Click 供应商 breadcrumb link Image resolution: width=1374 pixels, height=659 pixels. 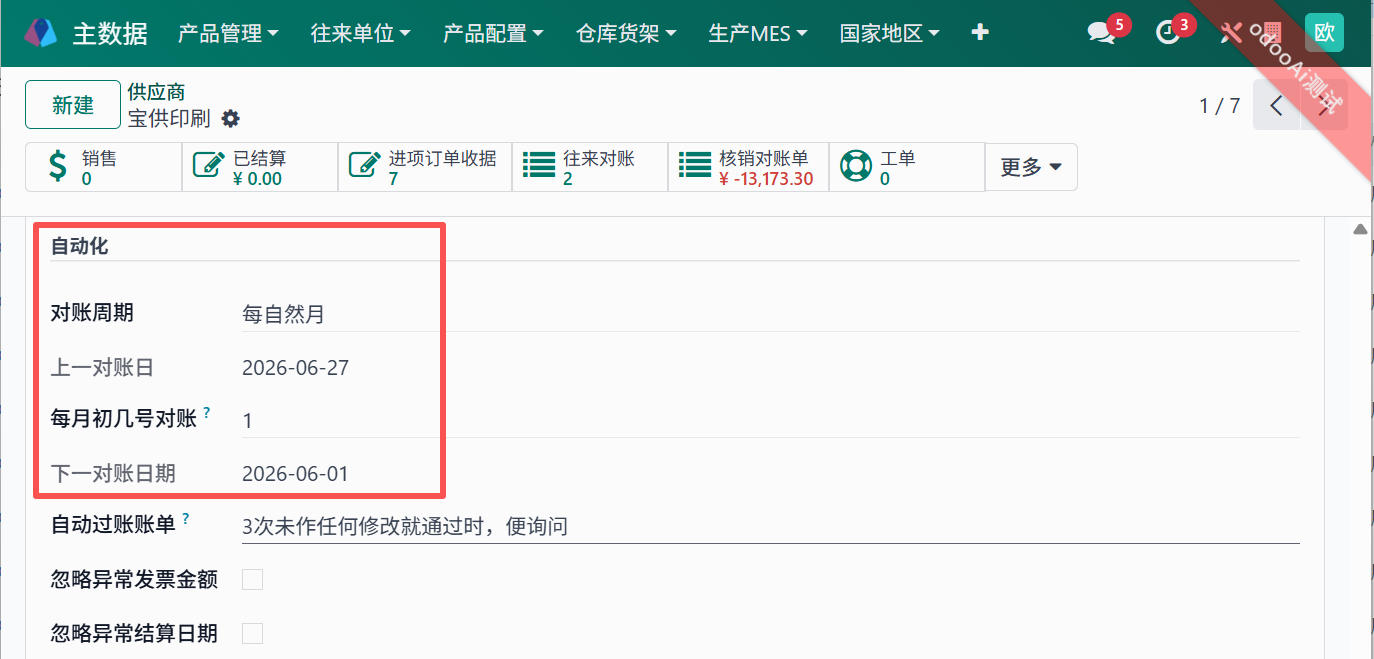pos(156,92)
